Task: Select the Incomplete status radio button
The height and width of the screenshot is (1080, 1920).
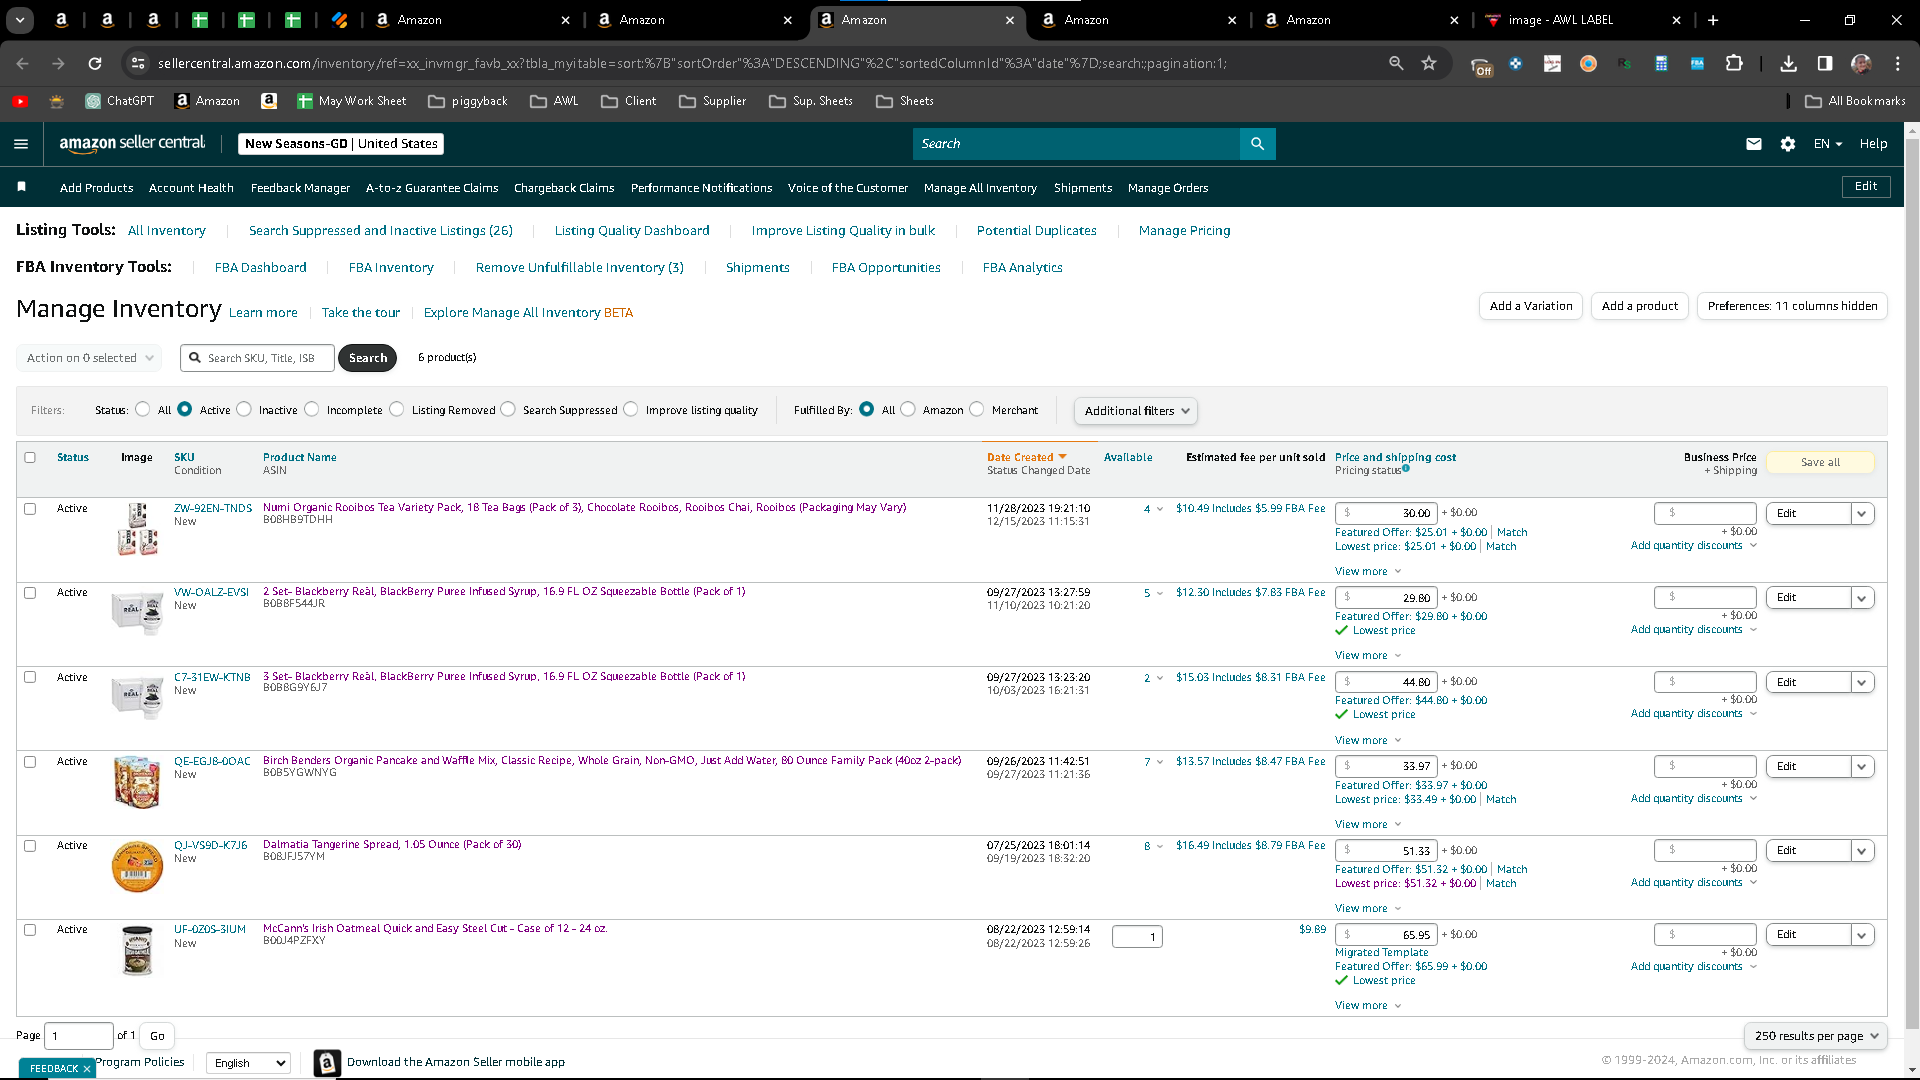Action: pos(312,409)
